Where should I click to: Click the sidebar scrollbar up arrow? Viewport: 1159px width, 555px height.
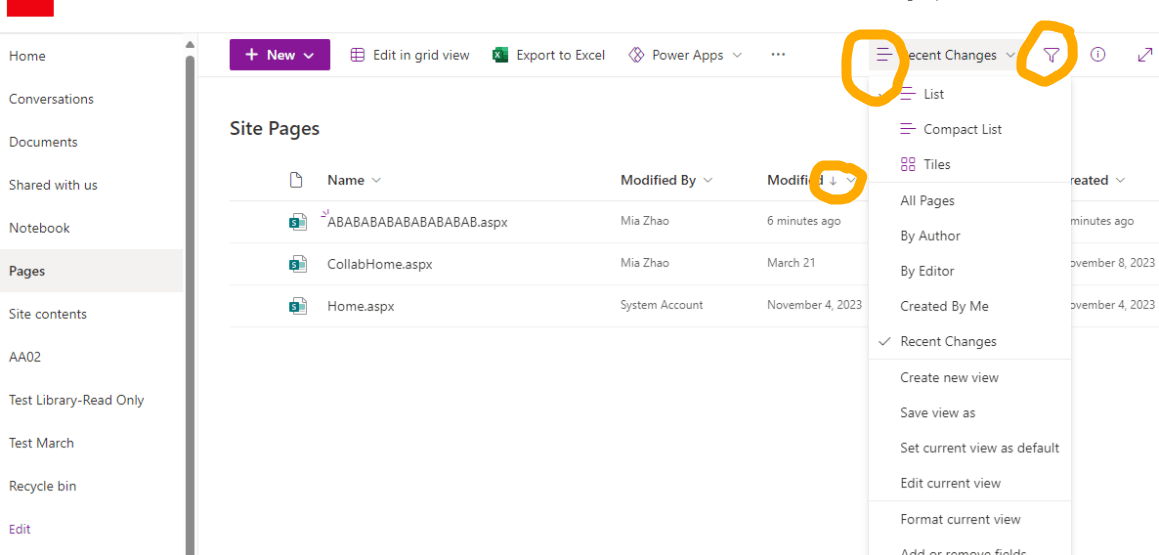pos(190,44)
